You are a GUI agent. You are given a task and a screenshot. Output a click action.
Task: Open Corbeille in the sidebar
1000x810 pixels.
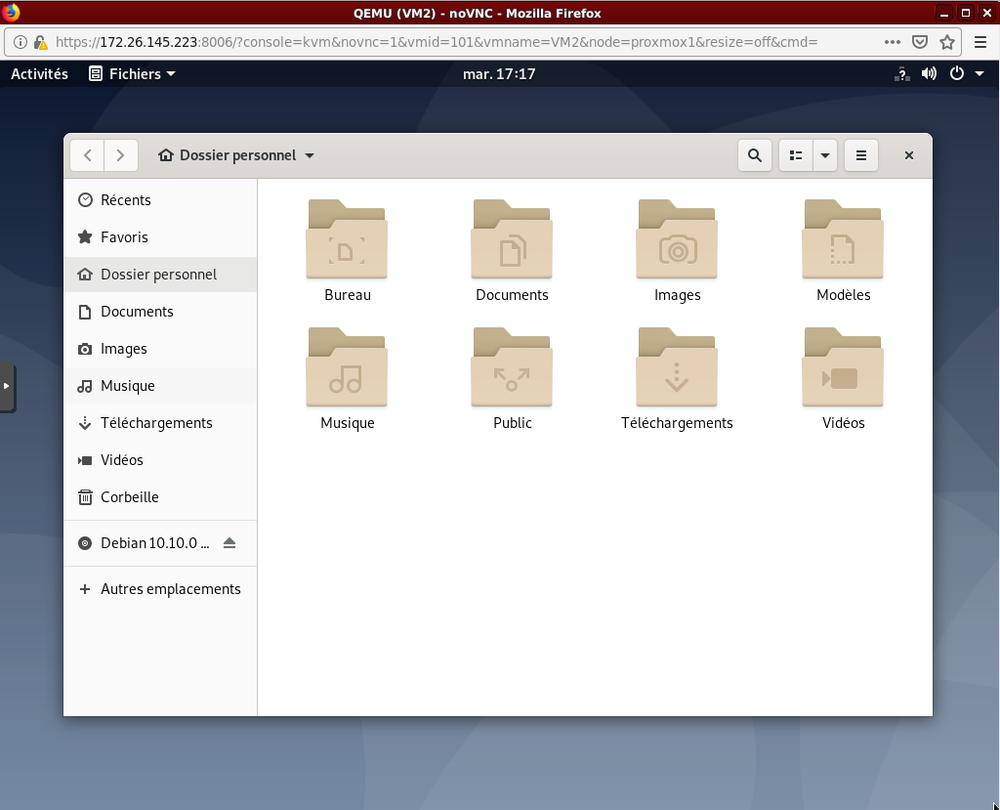(x=129, y=497)
